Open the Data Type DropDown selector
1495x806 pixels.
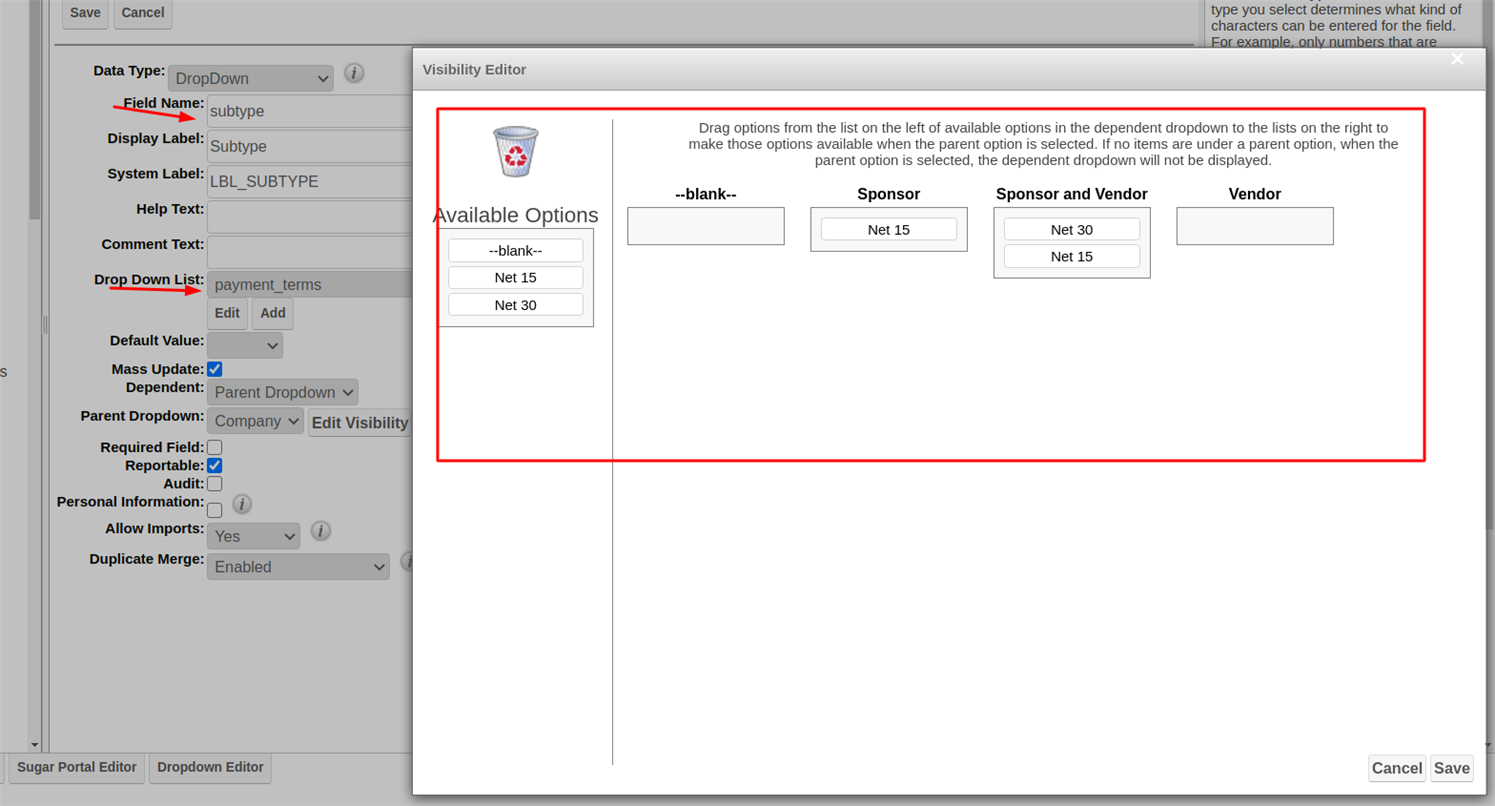pyautogui.click(x=251, y=78)
